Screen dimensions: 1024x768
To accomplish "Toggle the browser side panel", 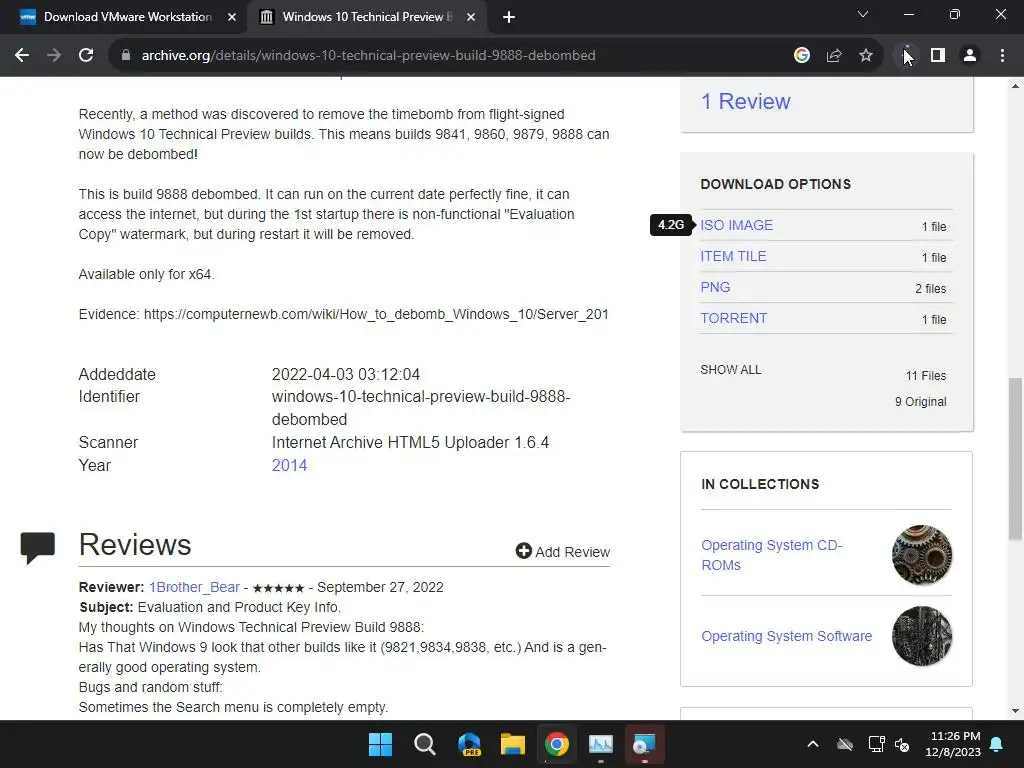I will 938,56.
